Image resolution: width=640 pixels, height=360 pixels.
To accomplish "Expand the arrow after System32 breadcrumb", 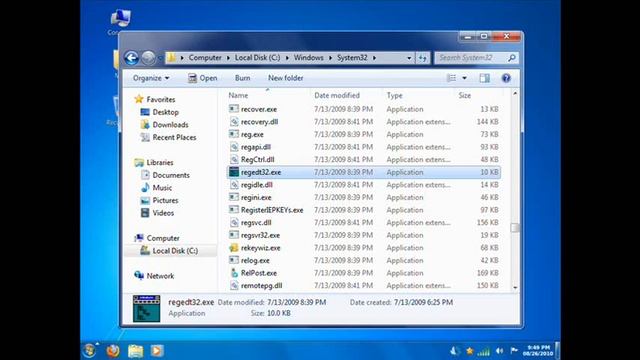I will [374, 58].
